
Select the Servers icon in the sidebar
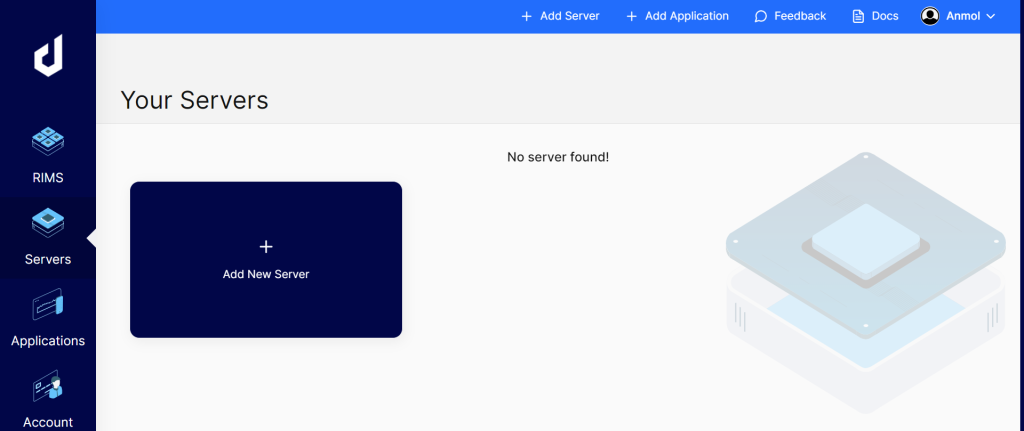48,222
